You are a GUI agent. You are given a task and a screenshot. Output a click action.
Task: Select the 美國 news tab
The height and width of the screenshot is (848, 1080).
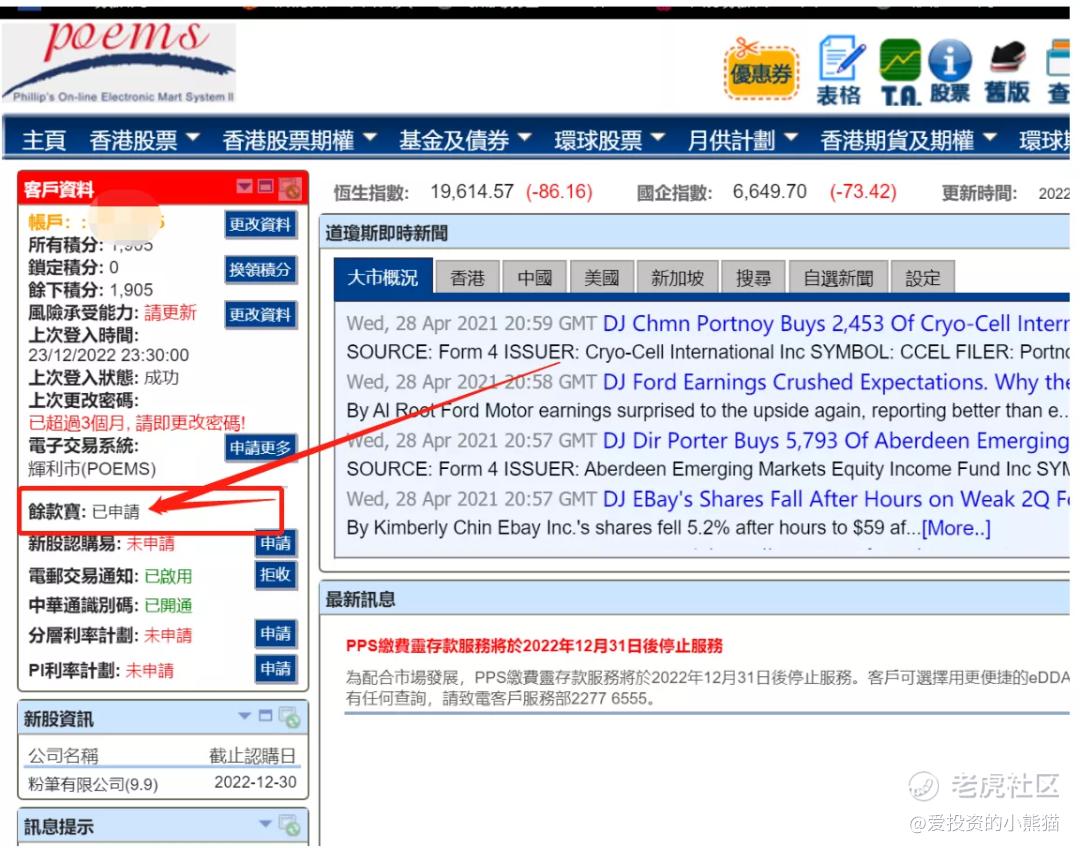pos(601,278)
